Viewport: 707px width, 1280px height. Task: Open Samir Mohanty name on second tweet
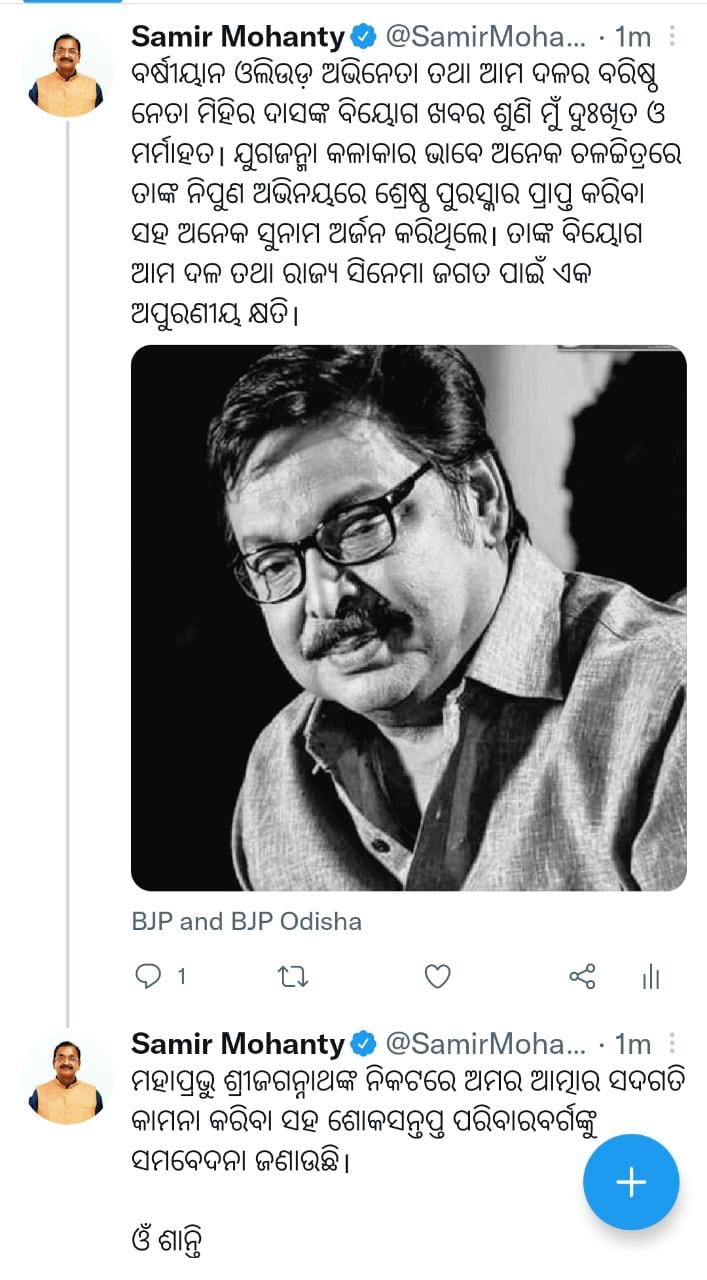[238, 1045]
